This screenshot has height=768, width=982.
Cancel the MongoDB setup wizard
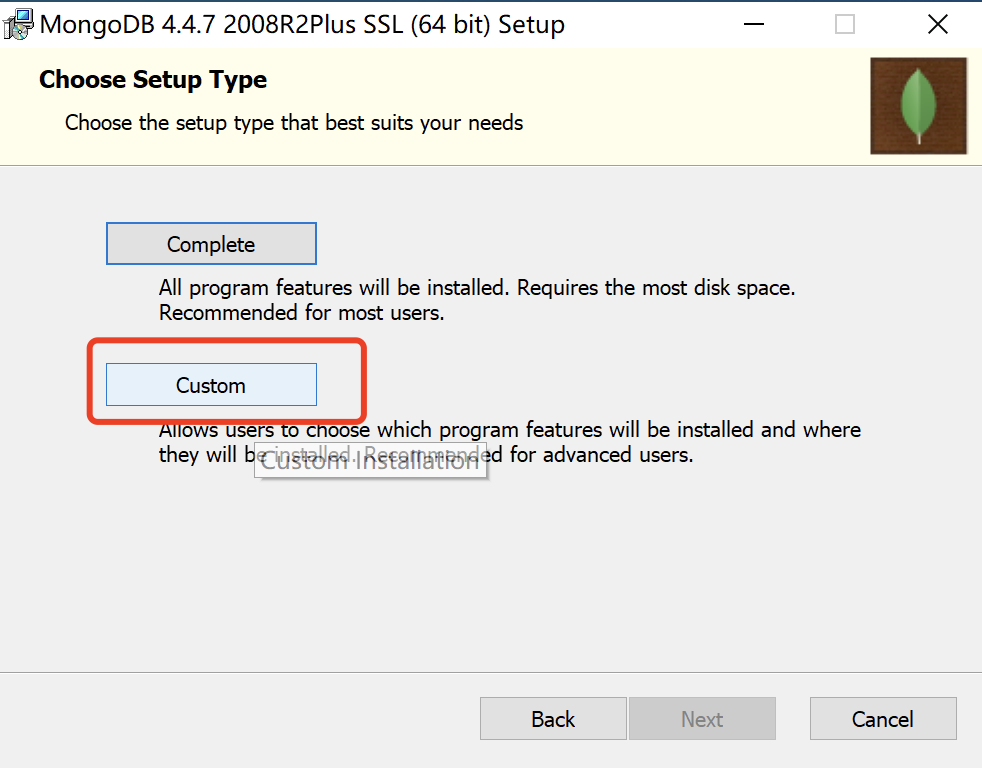pos(883,719)
